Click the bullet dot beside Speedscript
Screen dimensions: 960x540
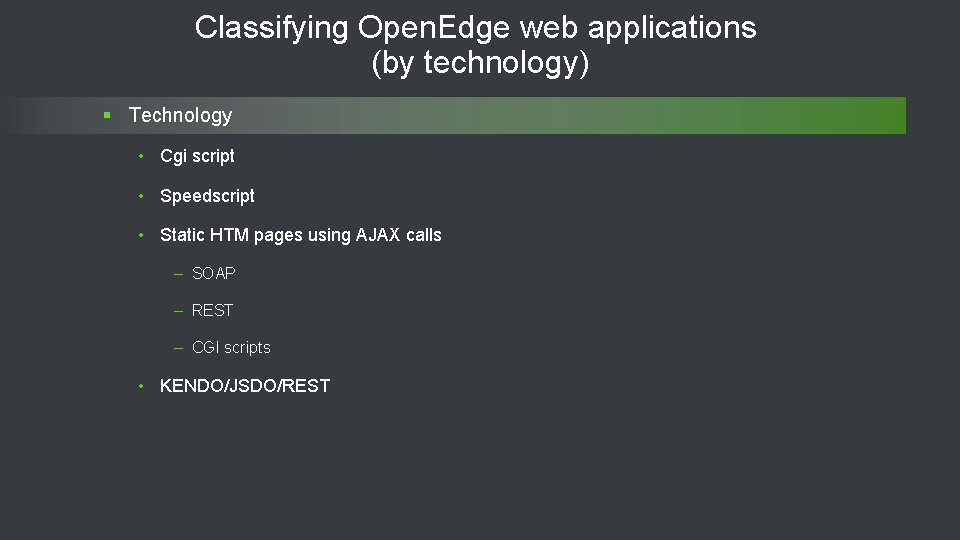point(143,196)
